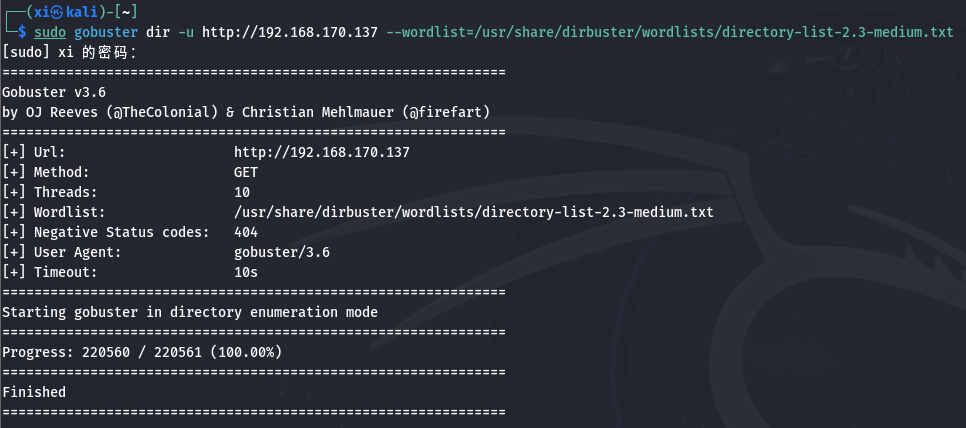Click the Gobuster v3.6 version text
966x428 pixels.
click(54, 92)
